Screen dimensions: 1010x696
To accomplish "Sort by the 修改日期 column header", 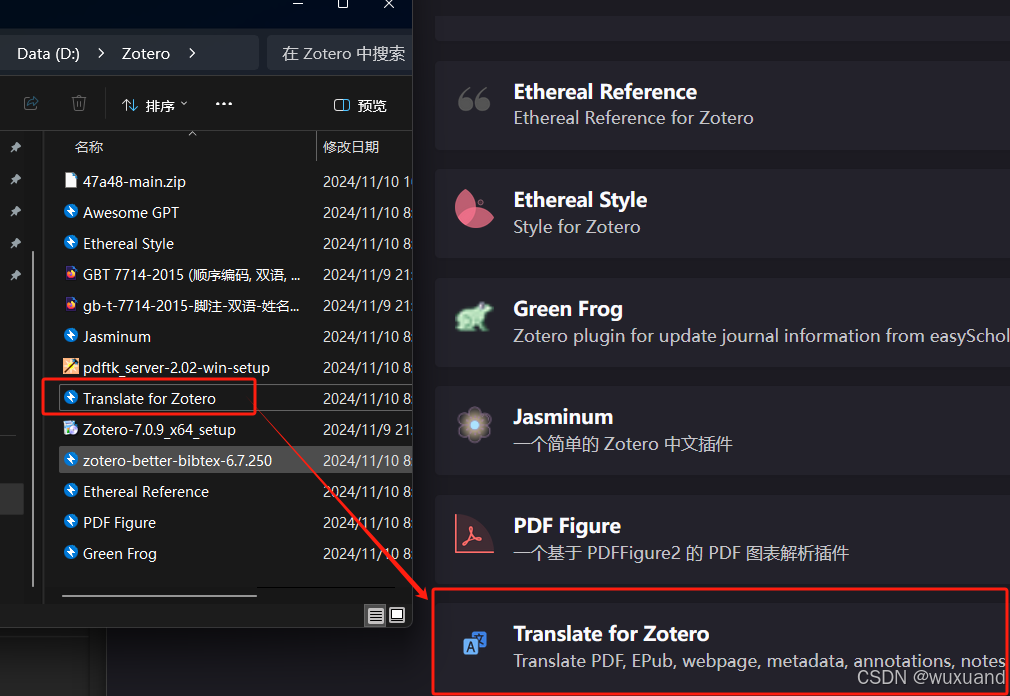I will point(350,147).
